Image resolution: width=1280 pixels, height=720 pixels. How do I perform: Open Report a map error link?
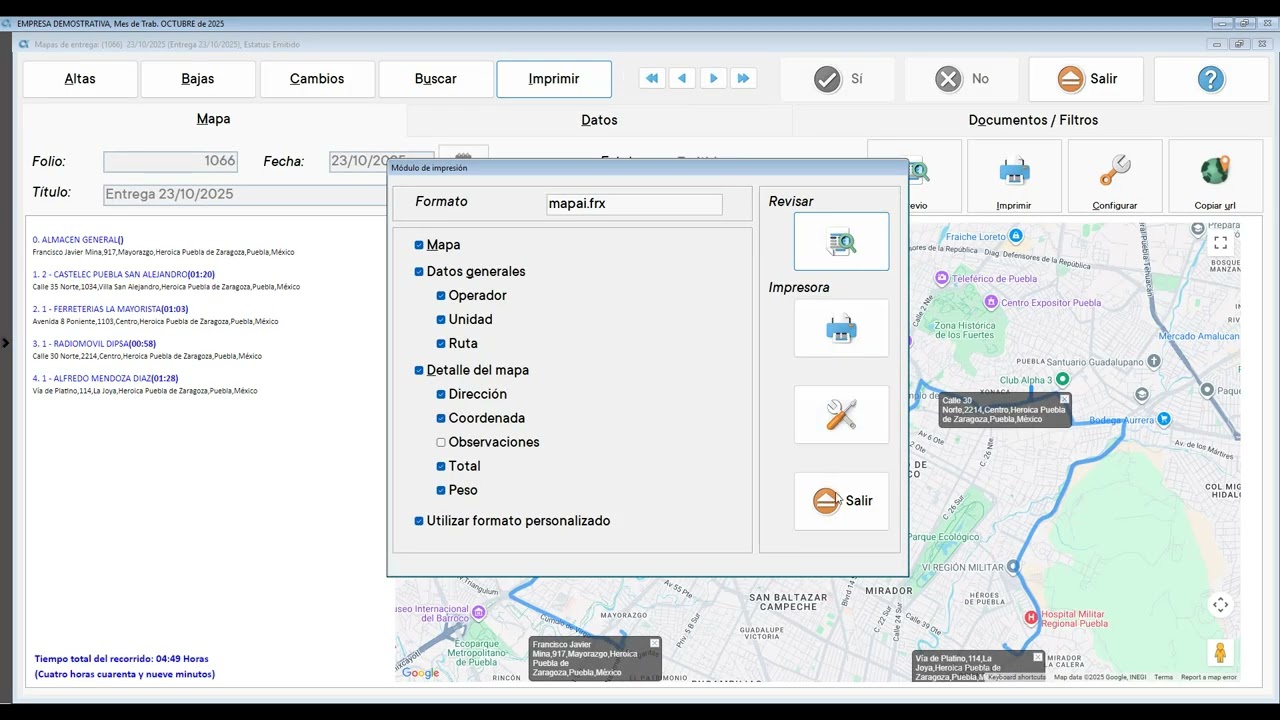coord(1208,678)
